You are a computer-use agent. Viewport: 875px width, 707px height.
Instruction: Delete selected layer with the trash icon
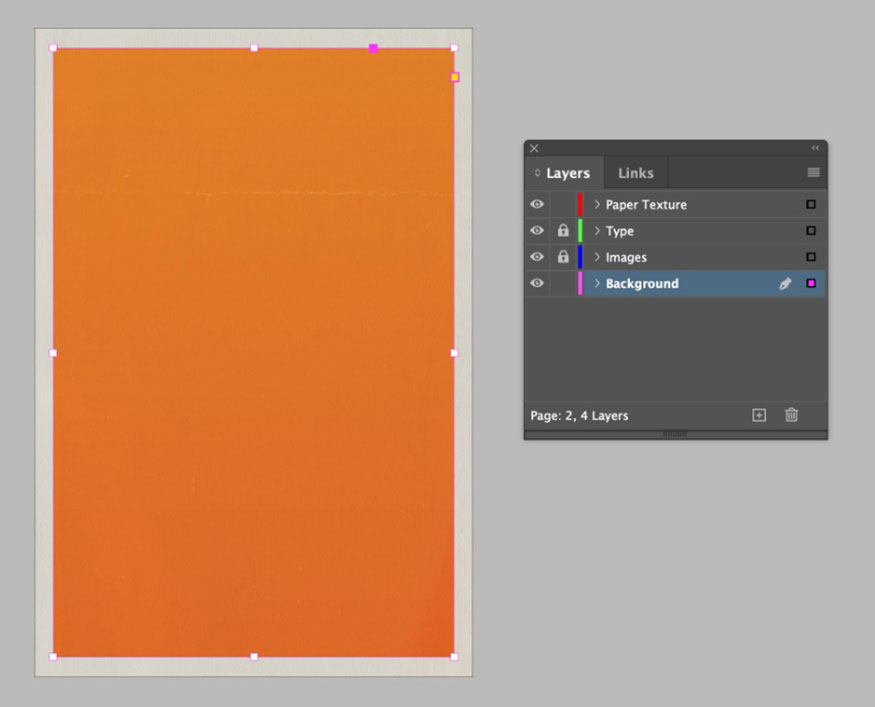pos(791,415)
